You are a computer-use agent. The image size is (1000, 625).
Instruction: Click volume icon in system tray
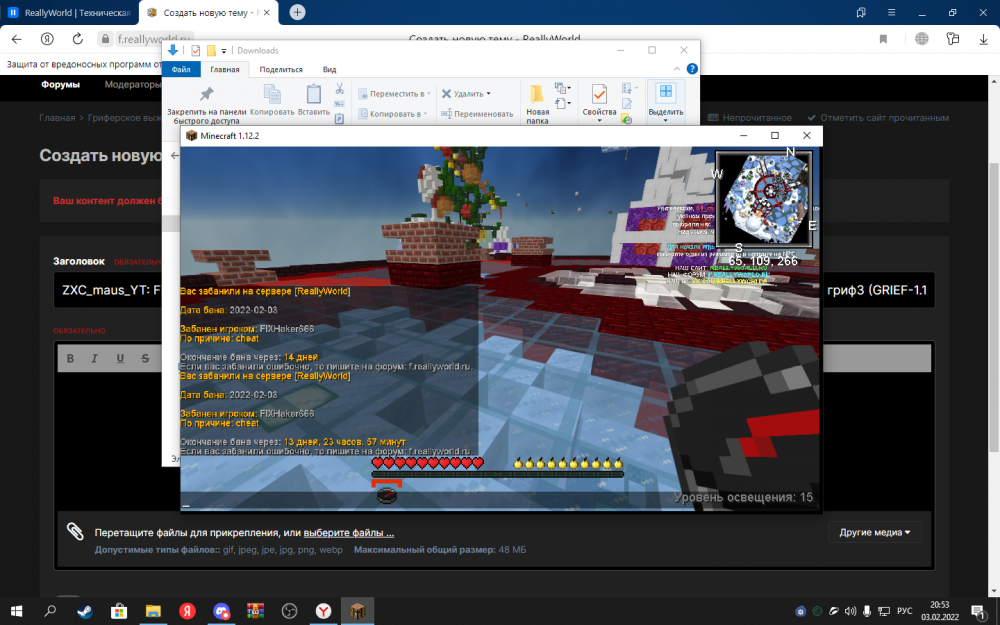(850, 611)
